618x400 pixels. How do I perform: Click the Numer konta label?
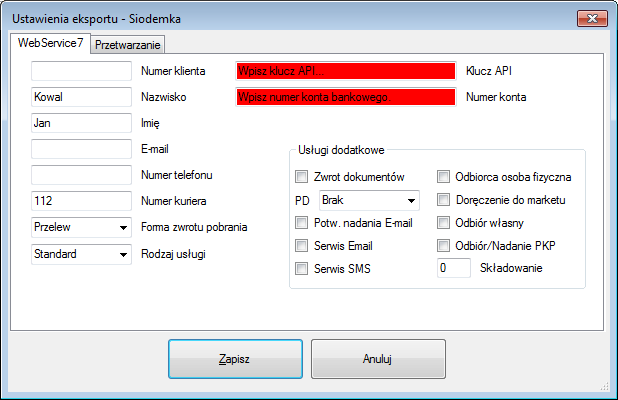click(x=496, y=97)
